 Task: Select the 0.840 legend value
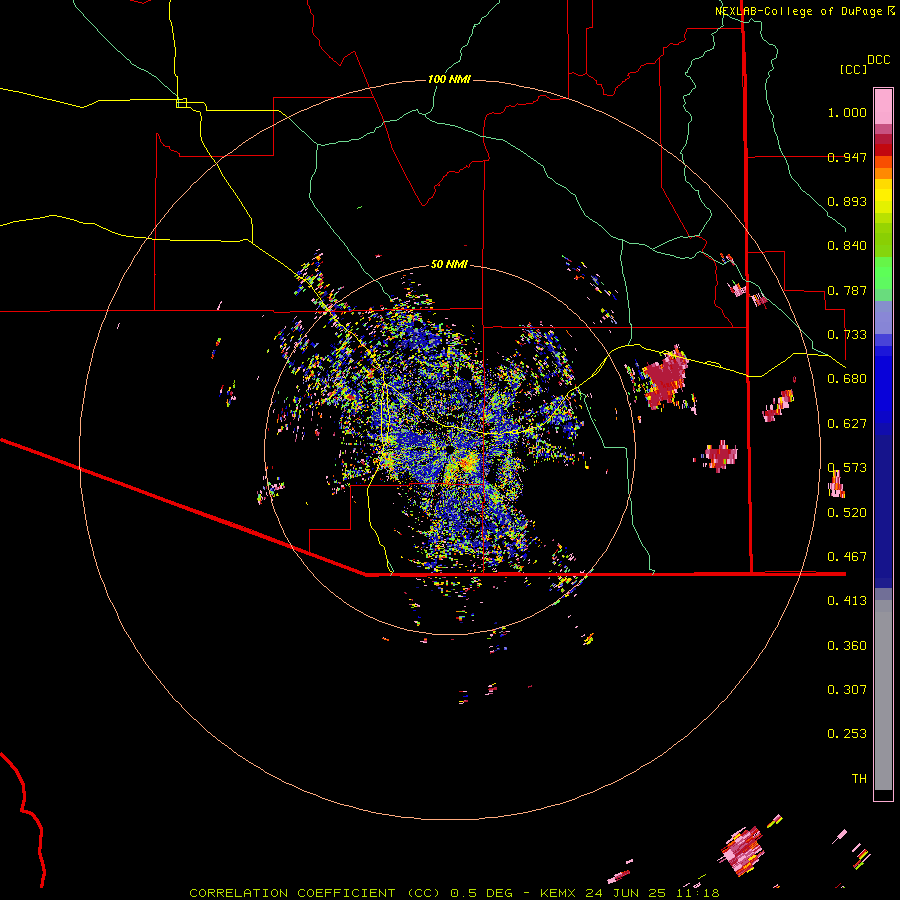[x=847, y=246]
